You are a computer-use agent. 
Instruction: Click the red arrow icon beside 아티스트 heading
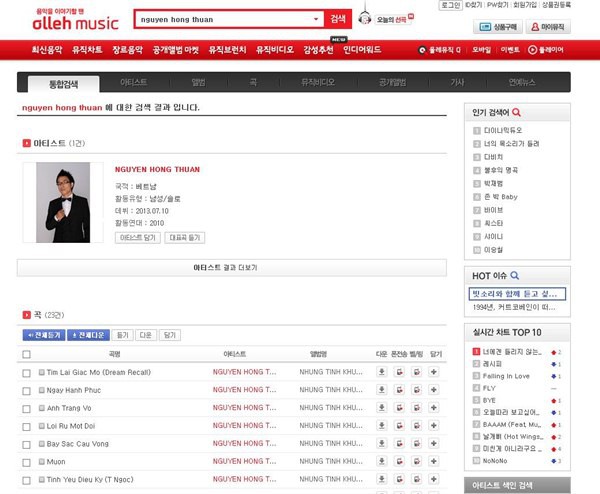coord(26,143)
